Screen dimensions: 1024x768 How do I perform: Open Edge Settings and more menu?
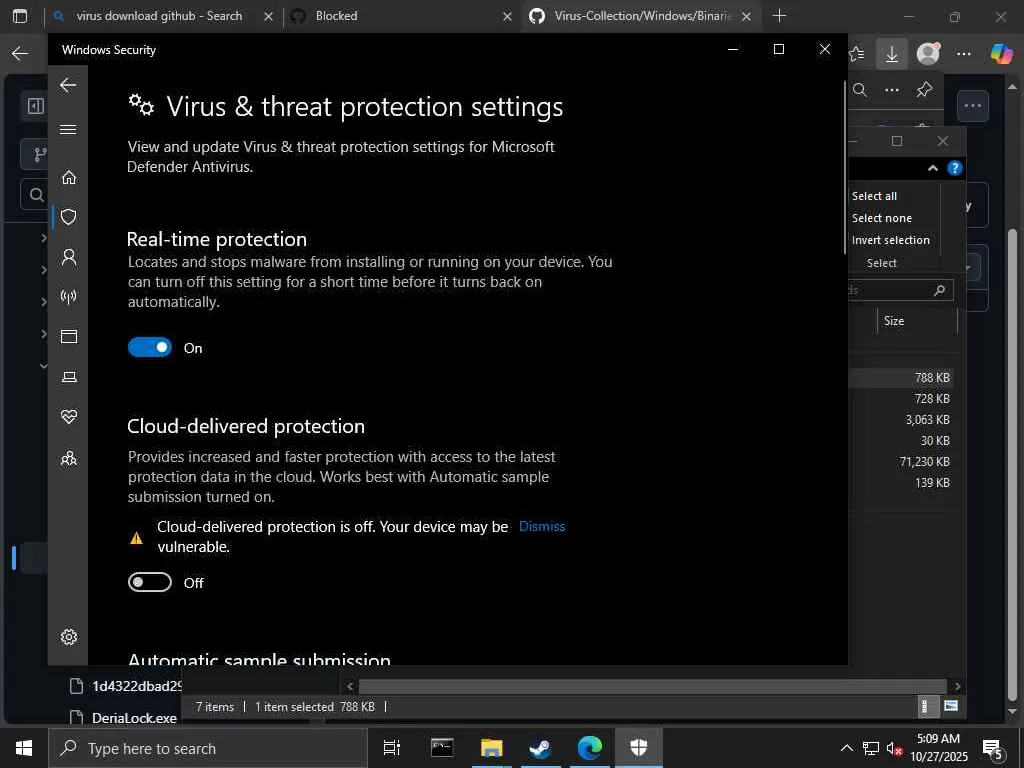(x=964, y=54)
